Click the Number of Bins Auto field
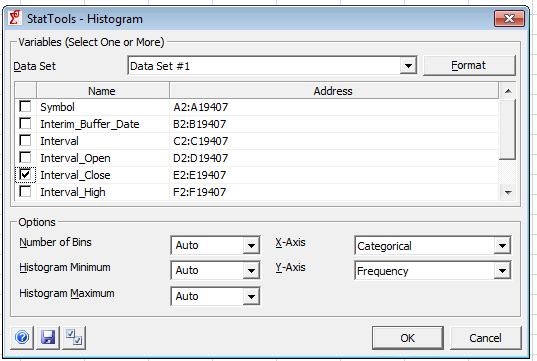The width and height of the screenshot is (537, 361). [207, 245]
